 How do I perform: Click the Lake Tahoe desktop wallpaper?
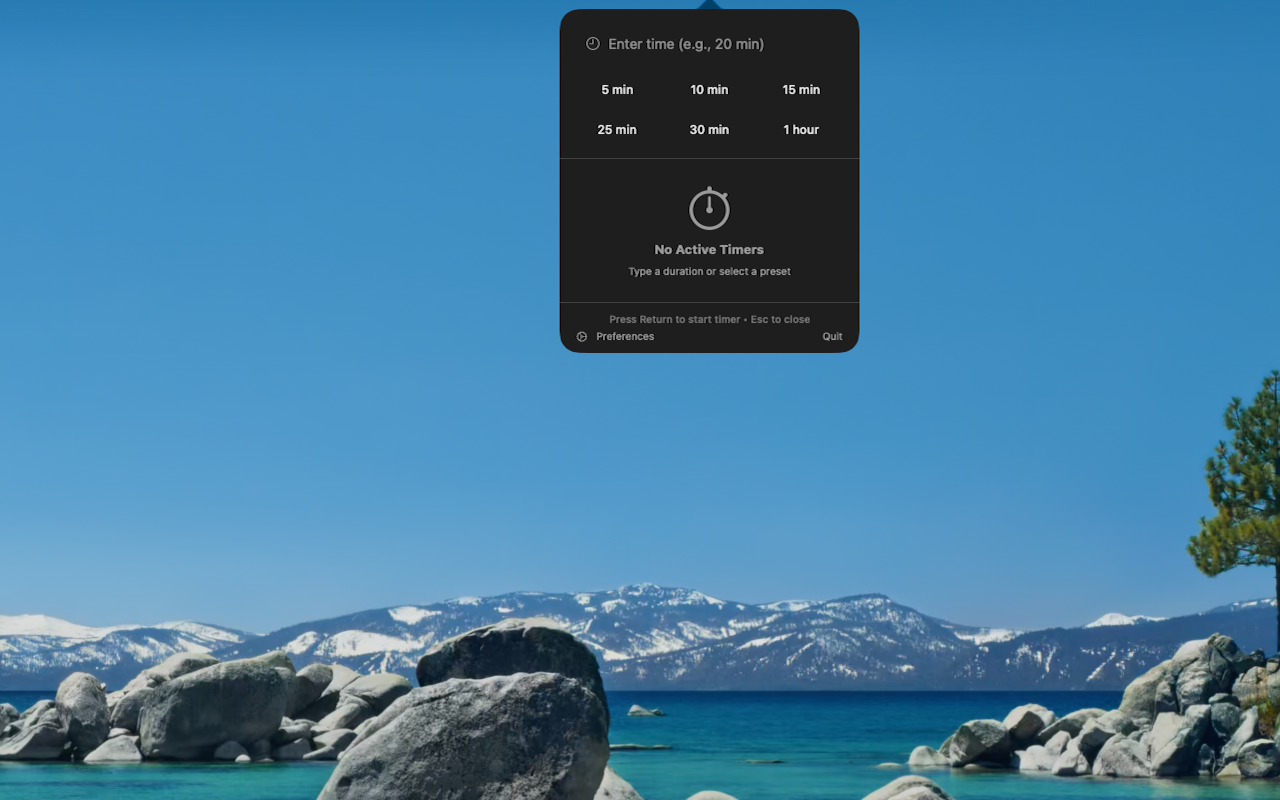point(300,500)
